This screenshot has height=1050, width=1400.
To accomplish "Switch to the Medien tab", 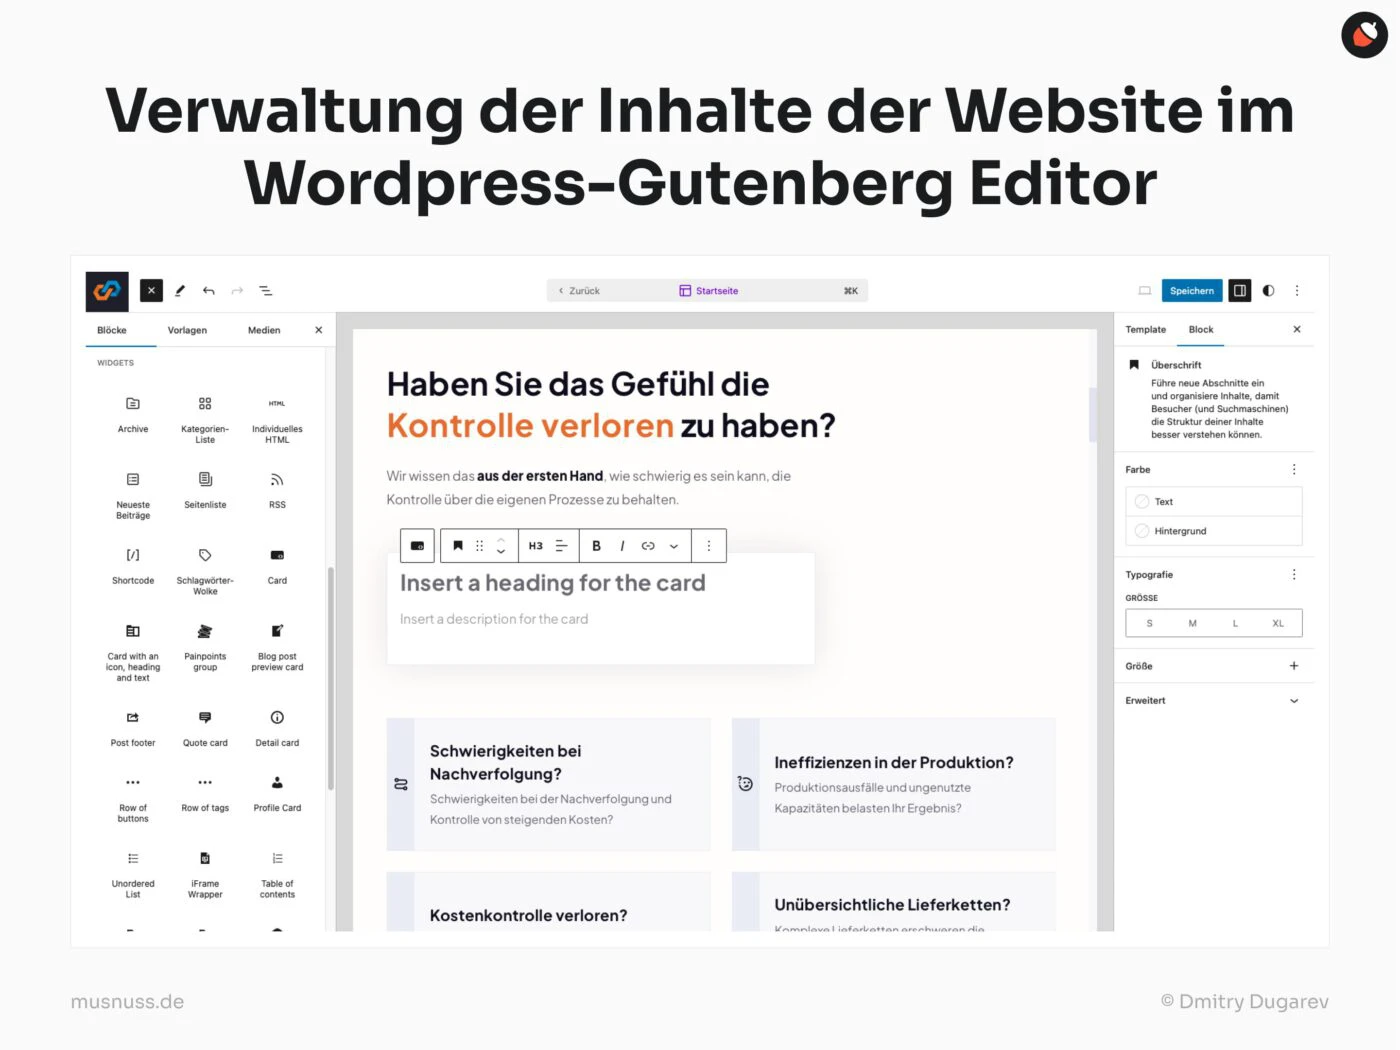I will point(264,330).
